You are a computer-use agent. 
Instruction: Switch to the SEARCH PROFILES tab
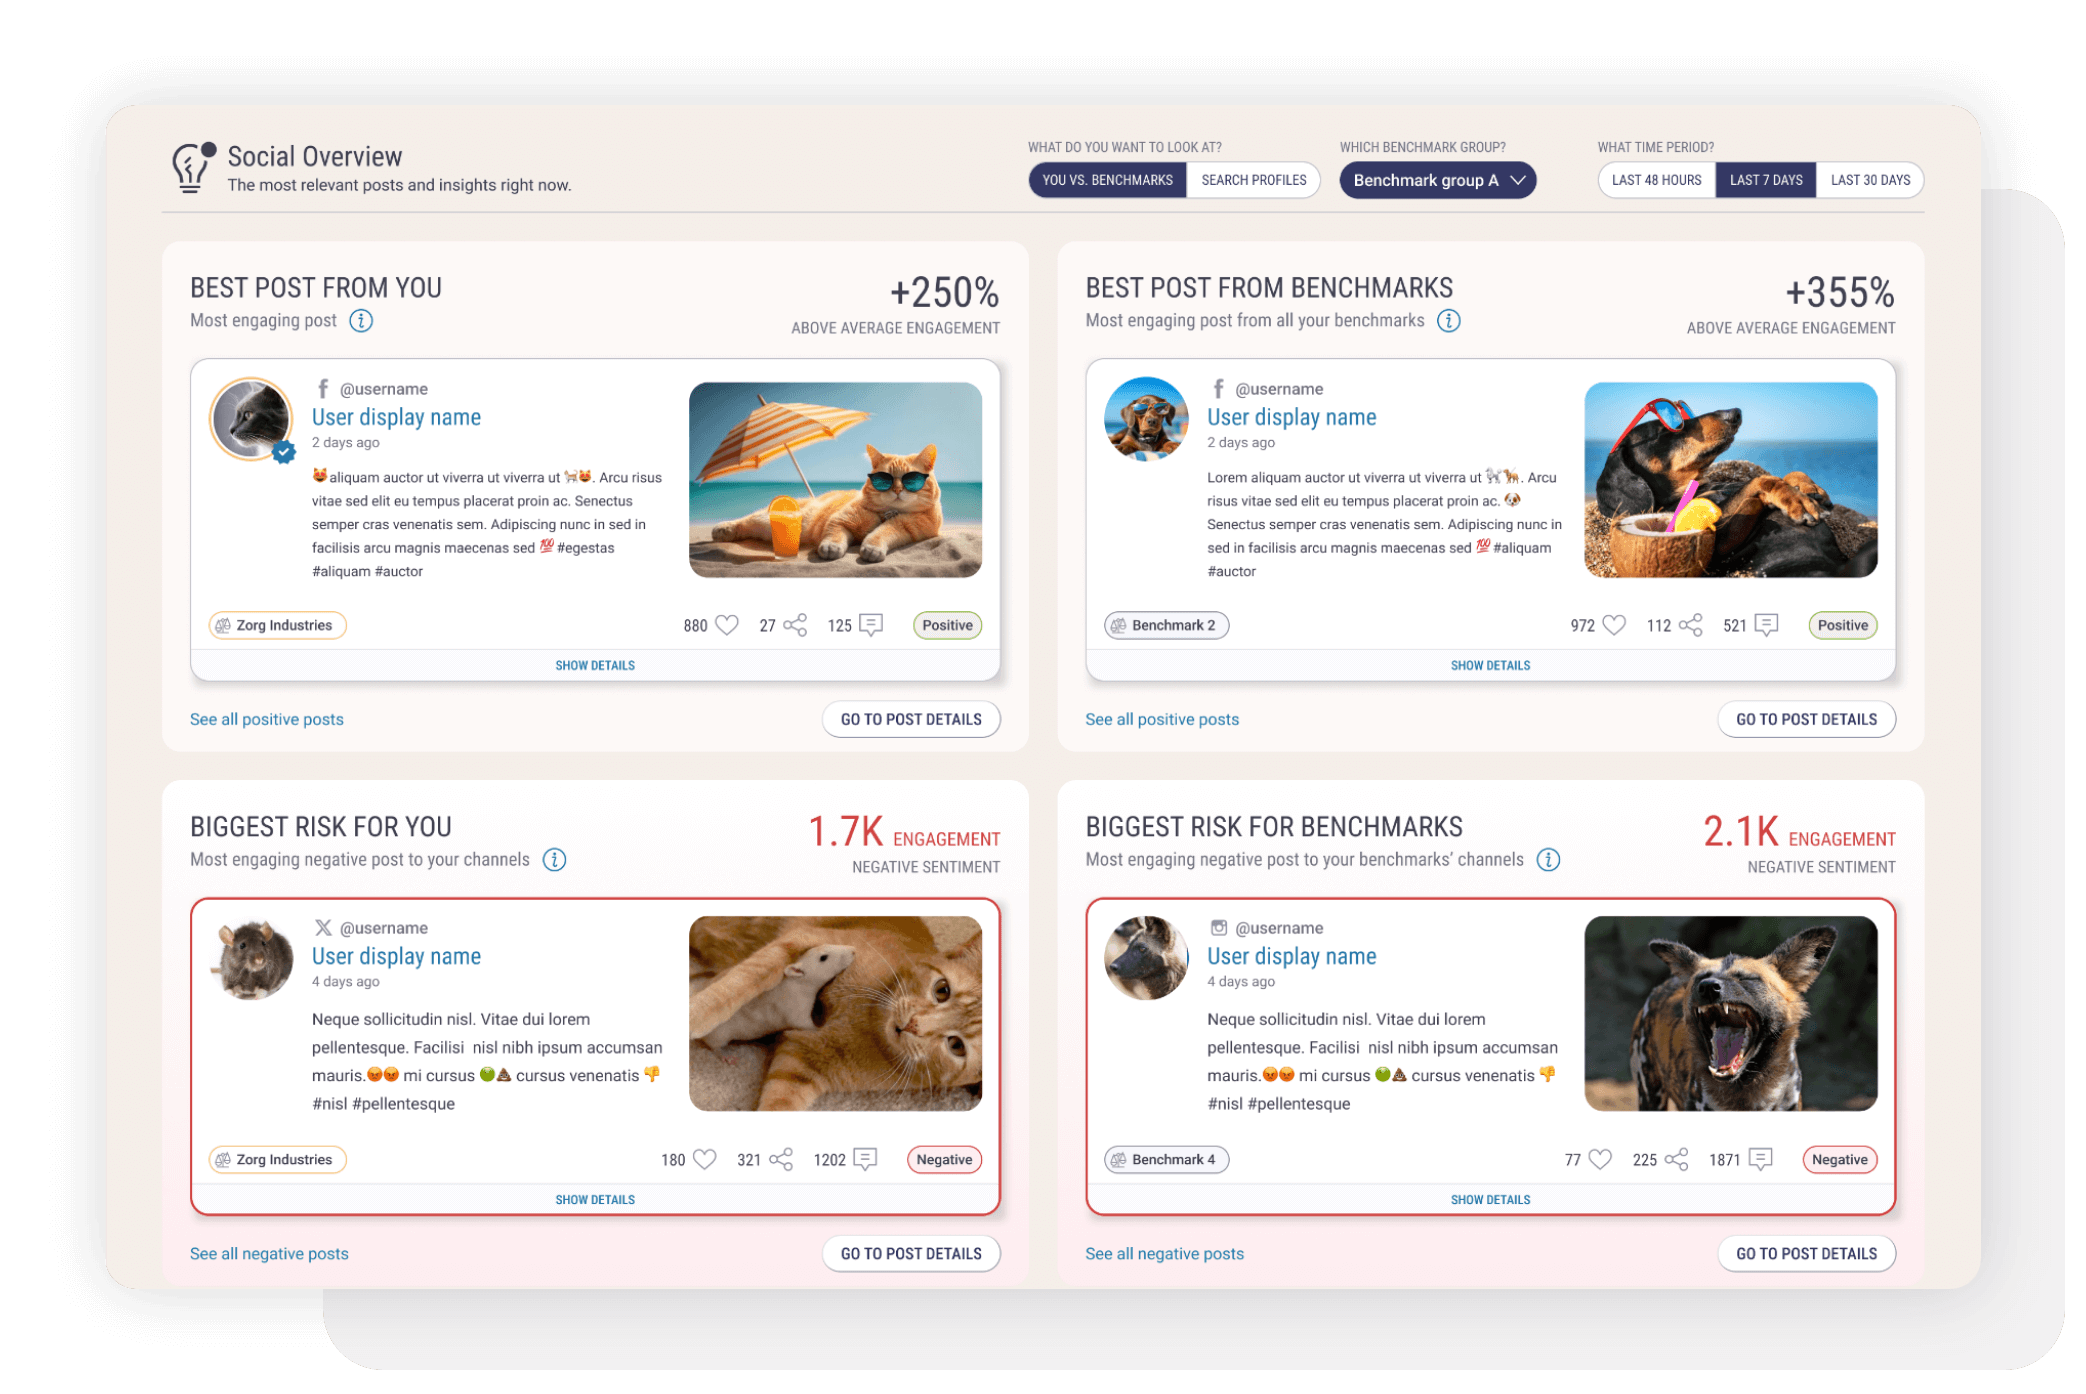pos(1254,180)
